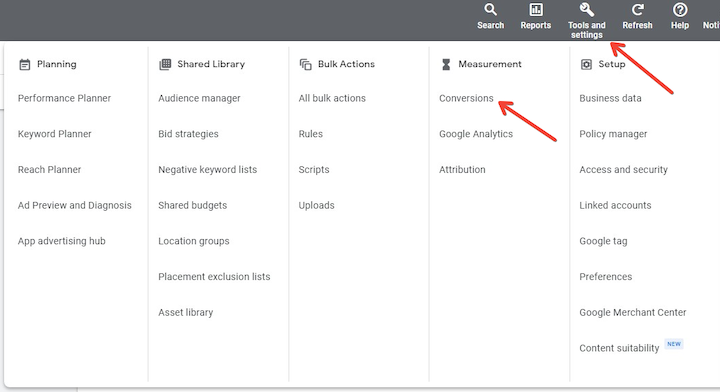Open Conversions under Measurement
Screen dimensions: 720x392
pos(466,98)
